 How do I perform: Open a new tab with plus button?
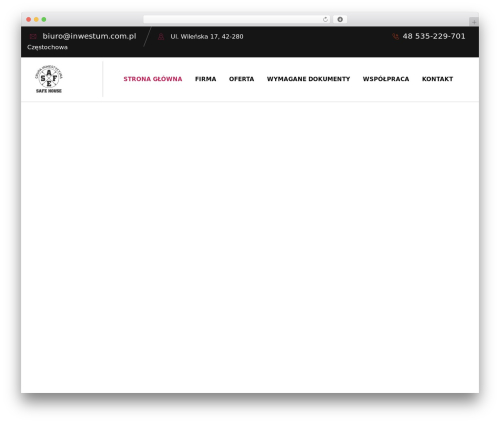click(474, 22)
